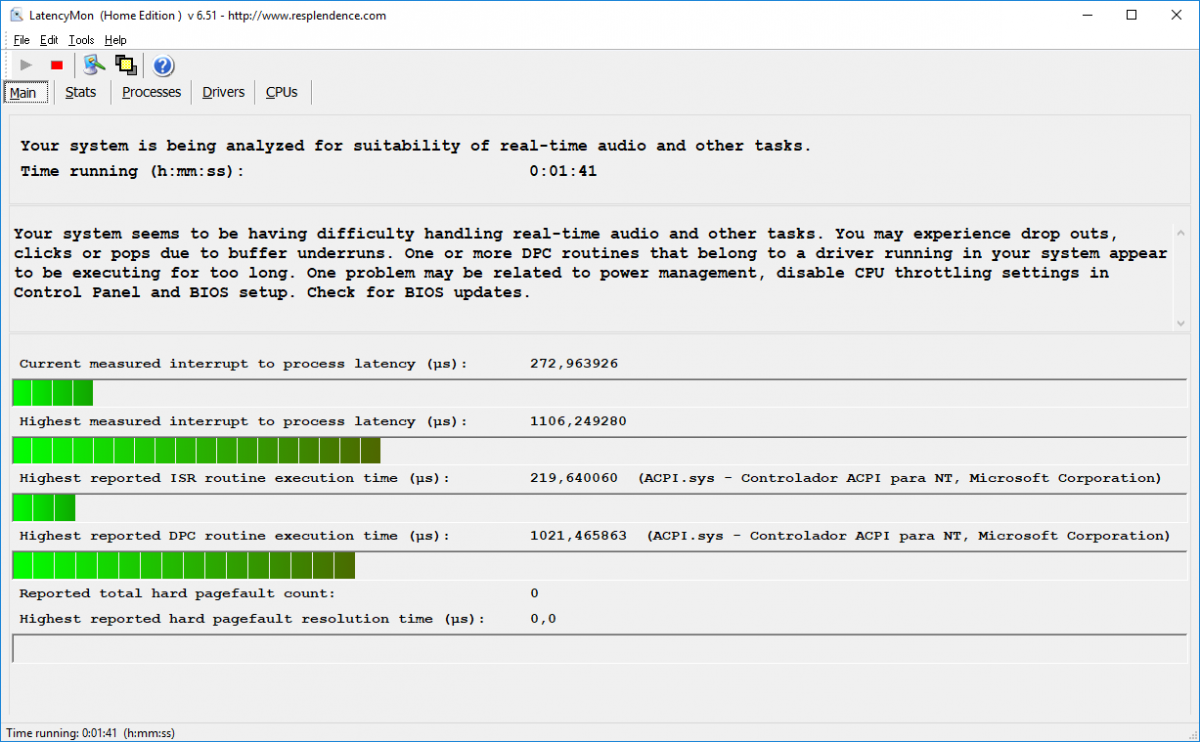Click the DPC time value 1021,465863
Viewport: 1200px width, 742px height.
pos(578,536)
